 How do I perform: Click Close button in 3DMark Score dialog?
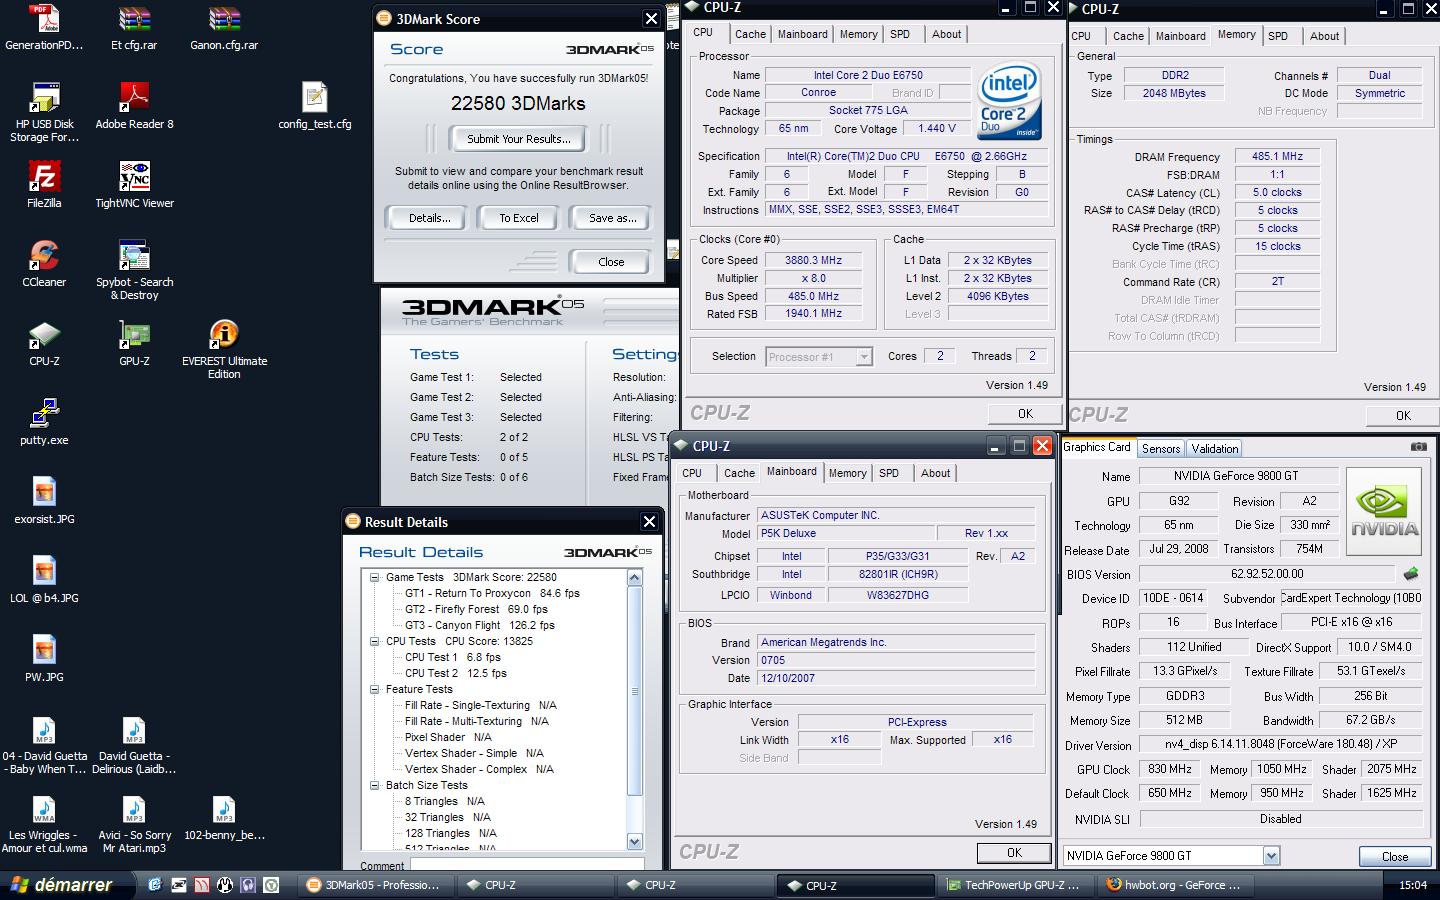[611, 262]
